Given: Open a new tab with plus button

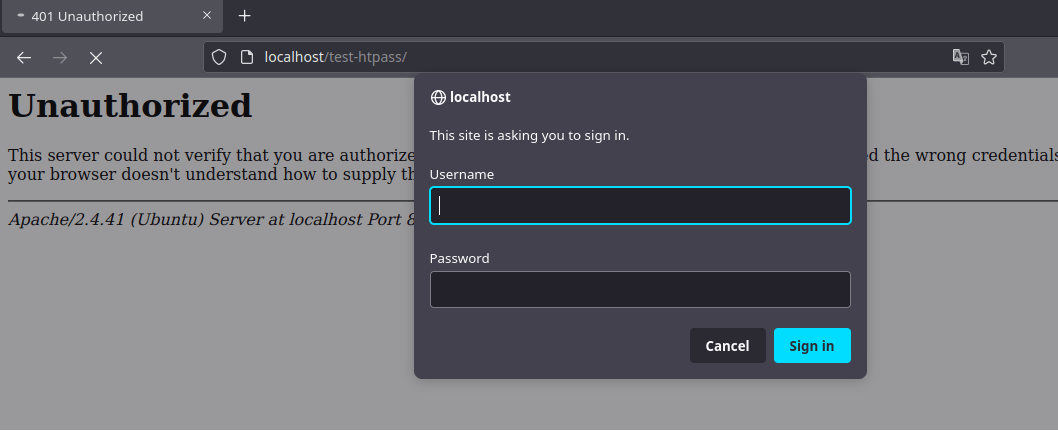Looking at the screenshot, I should click(244, 16).
